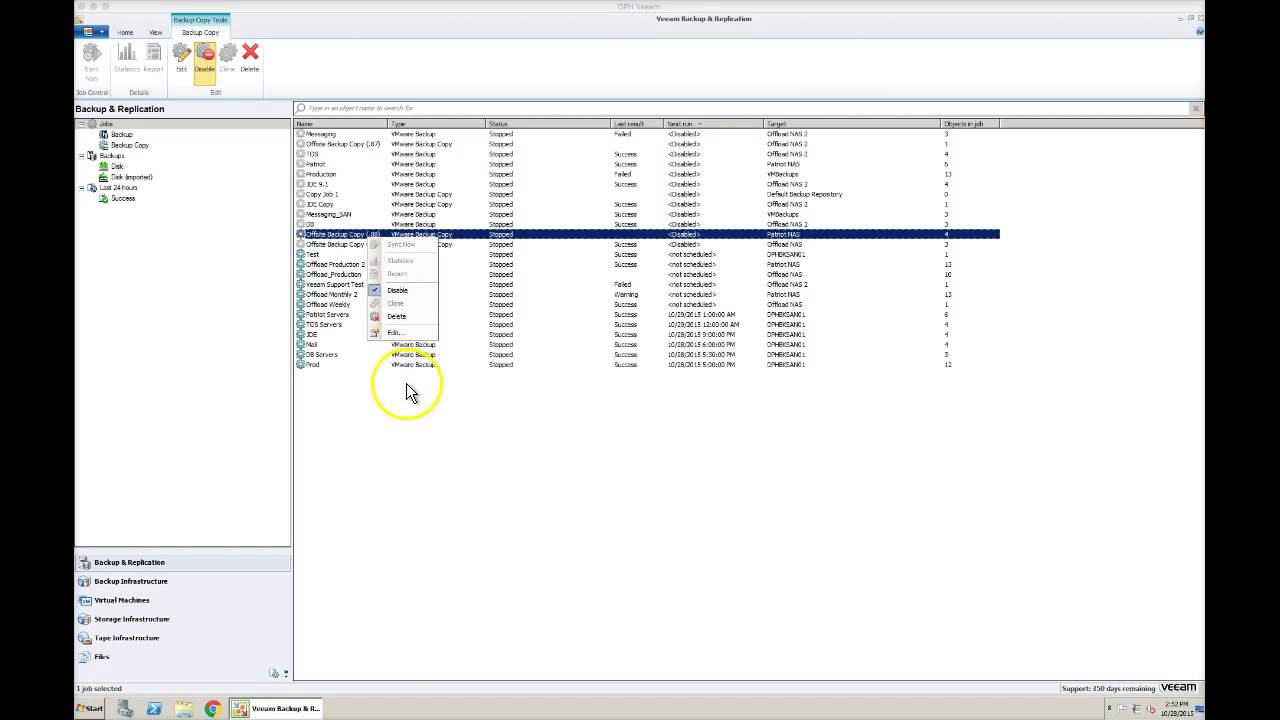1280x720 pixels.
Task: Select the Messaging job row
Action: [x=647, y=134]
